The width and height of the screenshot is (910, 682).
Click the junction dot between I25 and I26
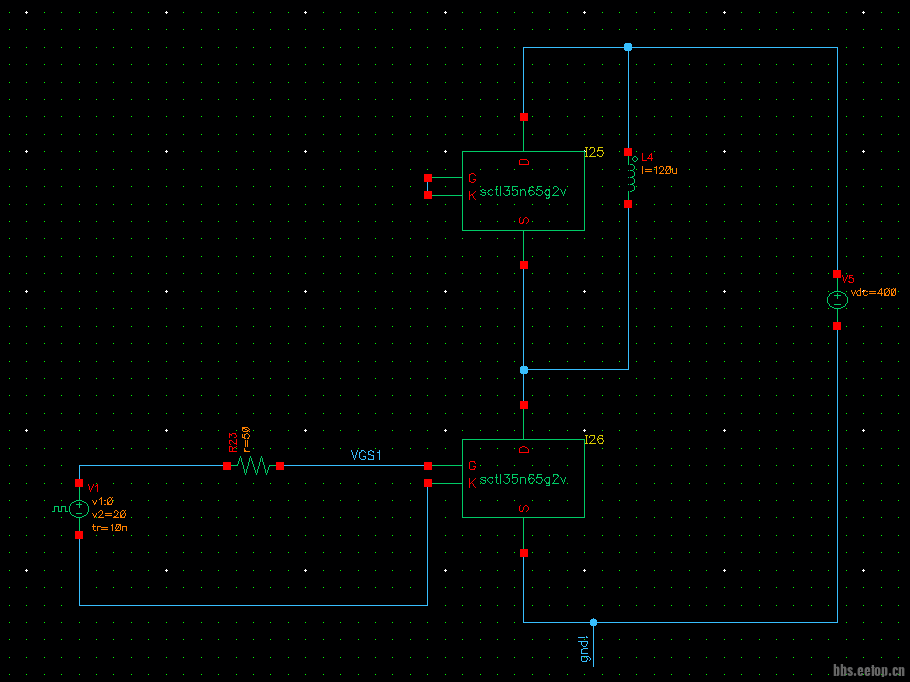tap(523, 370)
